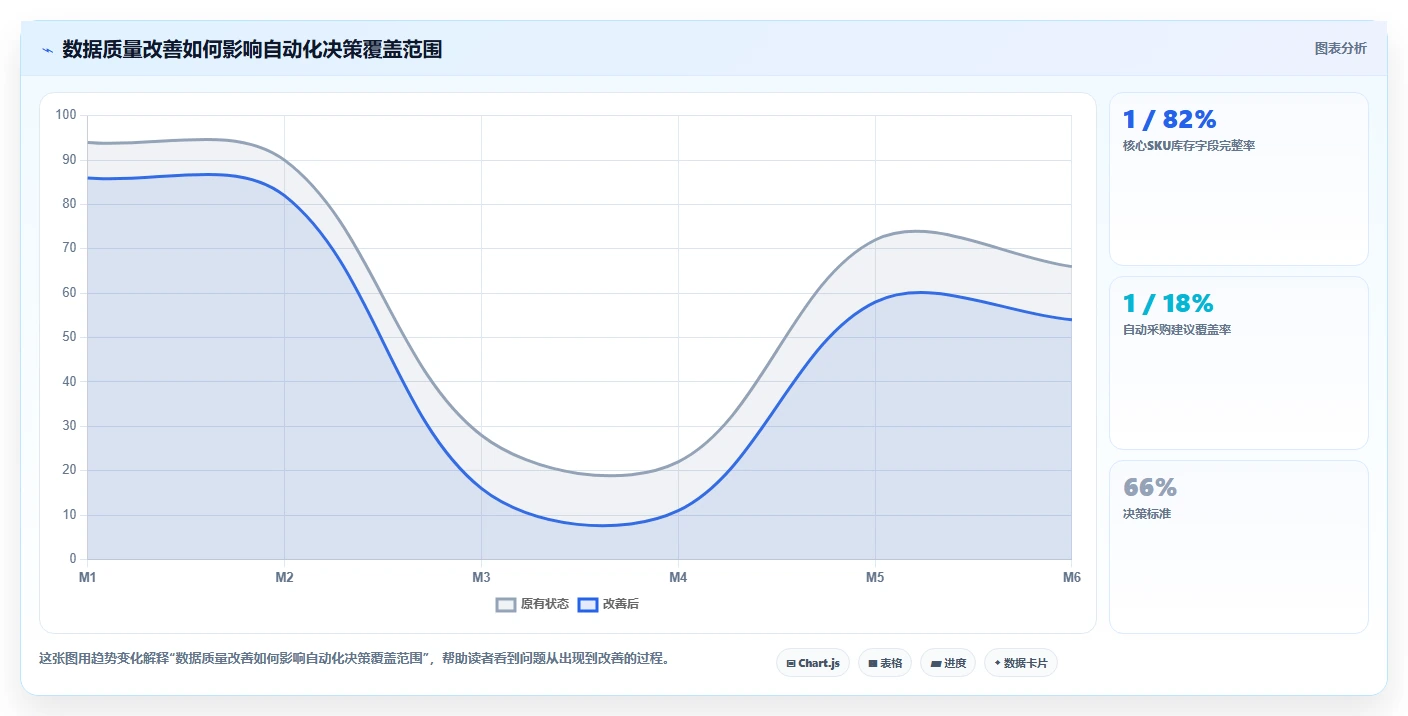Click the M2 x-axis label
The height and width of the screenshot is (716, 1408).
284,577
